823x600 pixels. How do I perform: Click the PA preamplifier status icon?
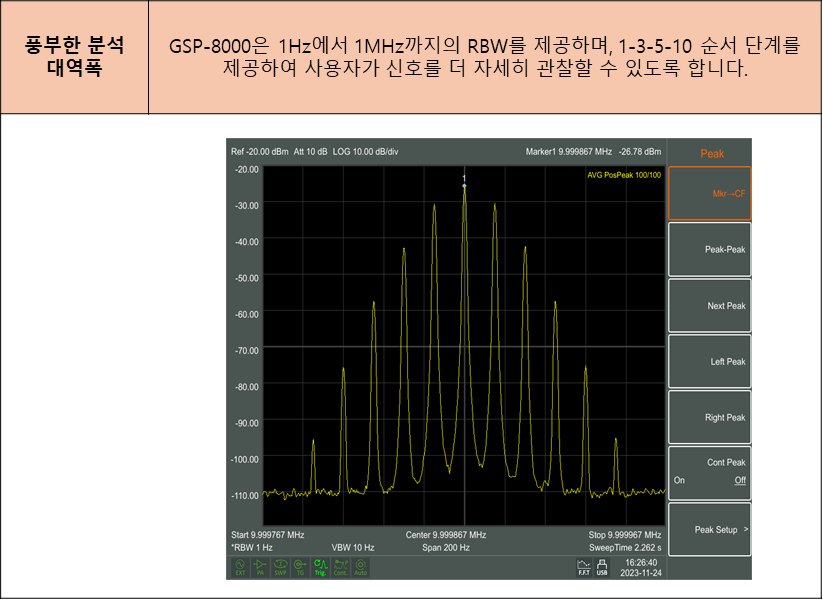pos(260,567)
